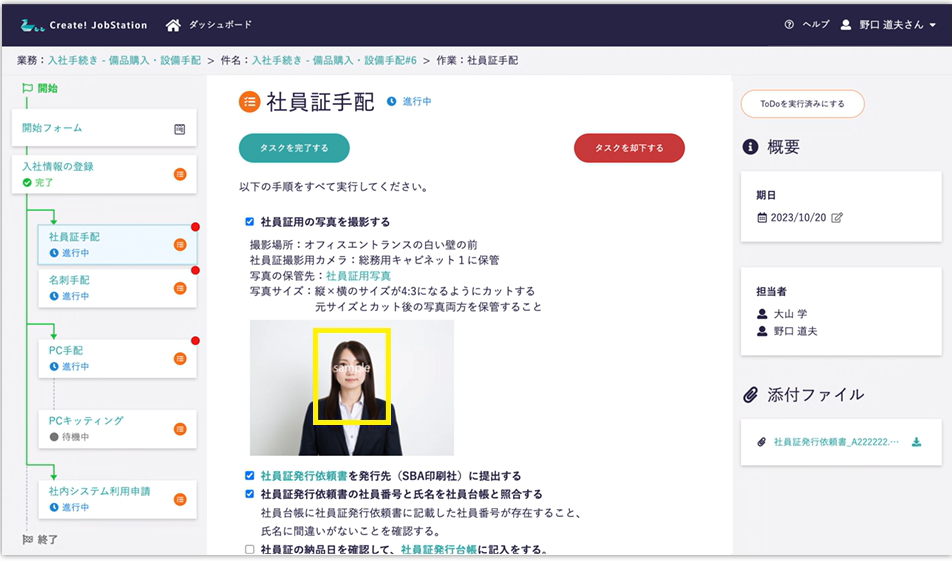Click the paperclip icon beside 社員証発行依頼書_A222222
This screenshot has height=563, width=952.
pos(761,442)
